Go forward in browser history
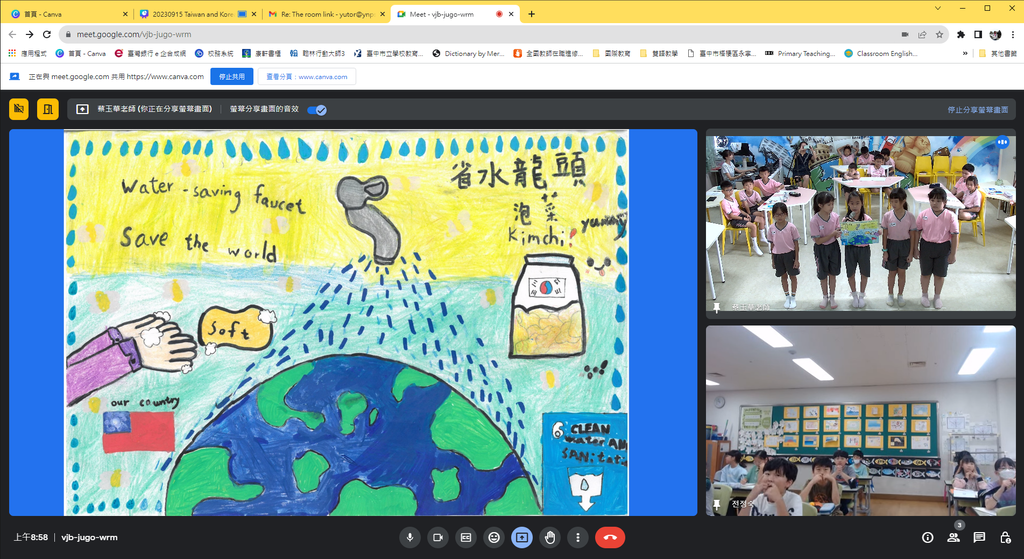This screenshot has height=559, width=1024. tap(29, 34)
